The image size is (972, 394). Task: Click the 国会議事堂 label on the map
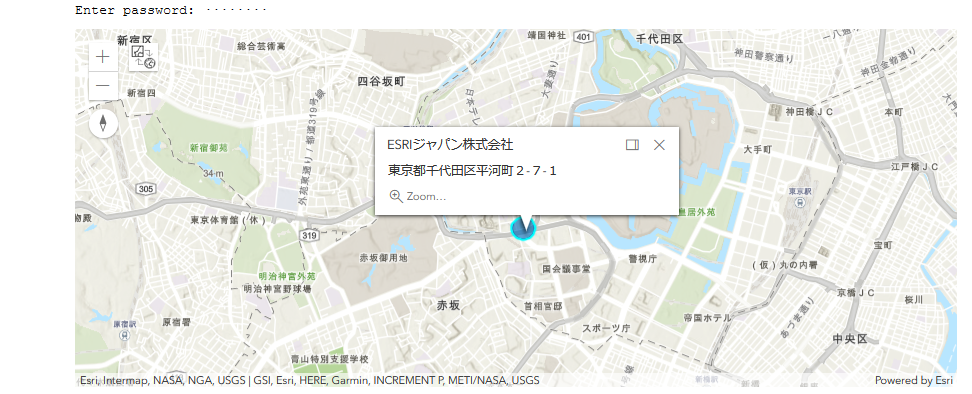coord(567,269)
